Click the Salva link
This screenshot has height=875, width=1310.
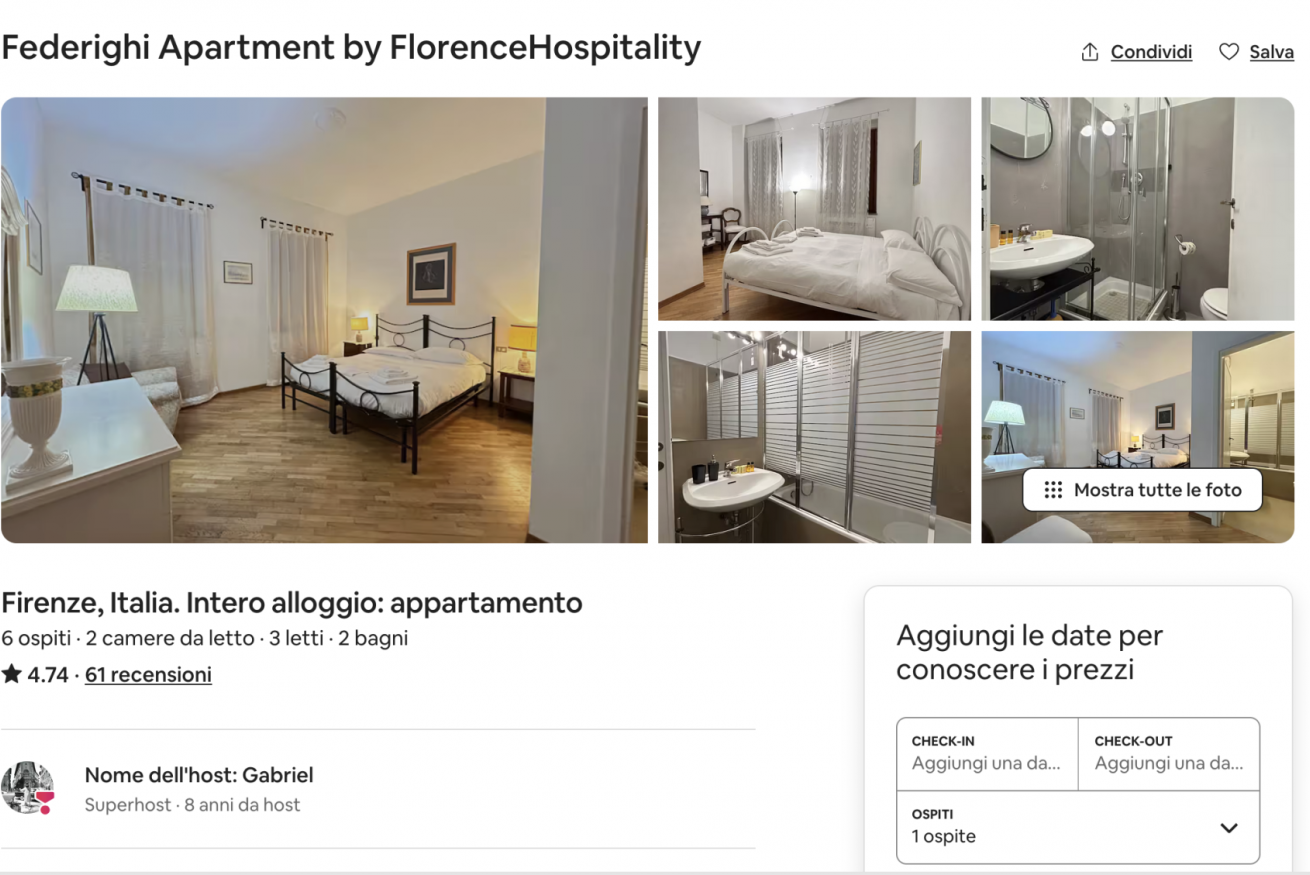[1271, 52]
